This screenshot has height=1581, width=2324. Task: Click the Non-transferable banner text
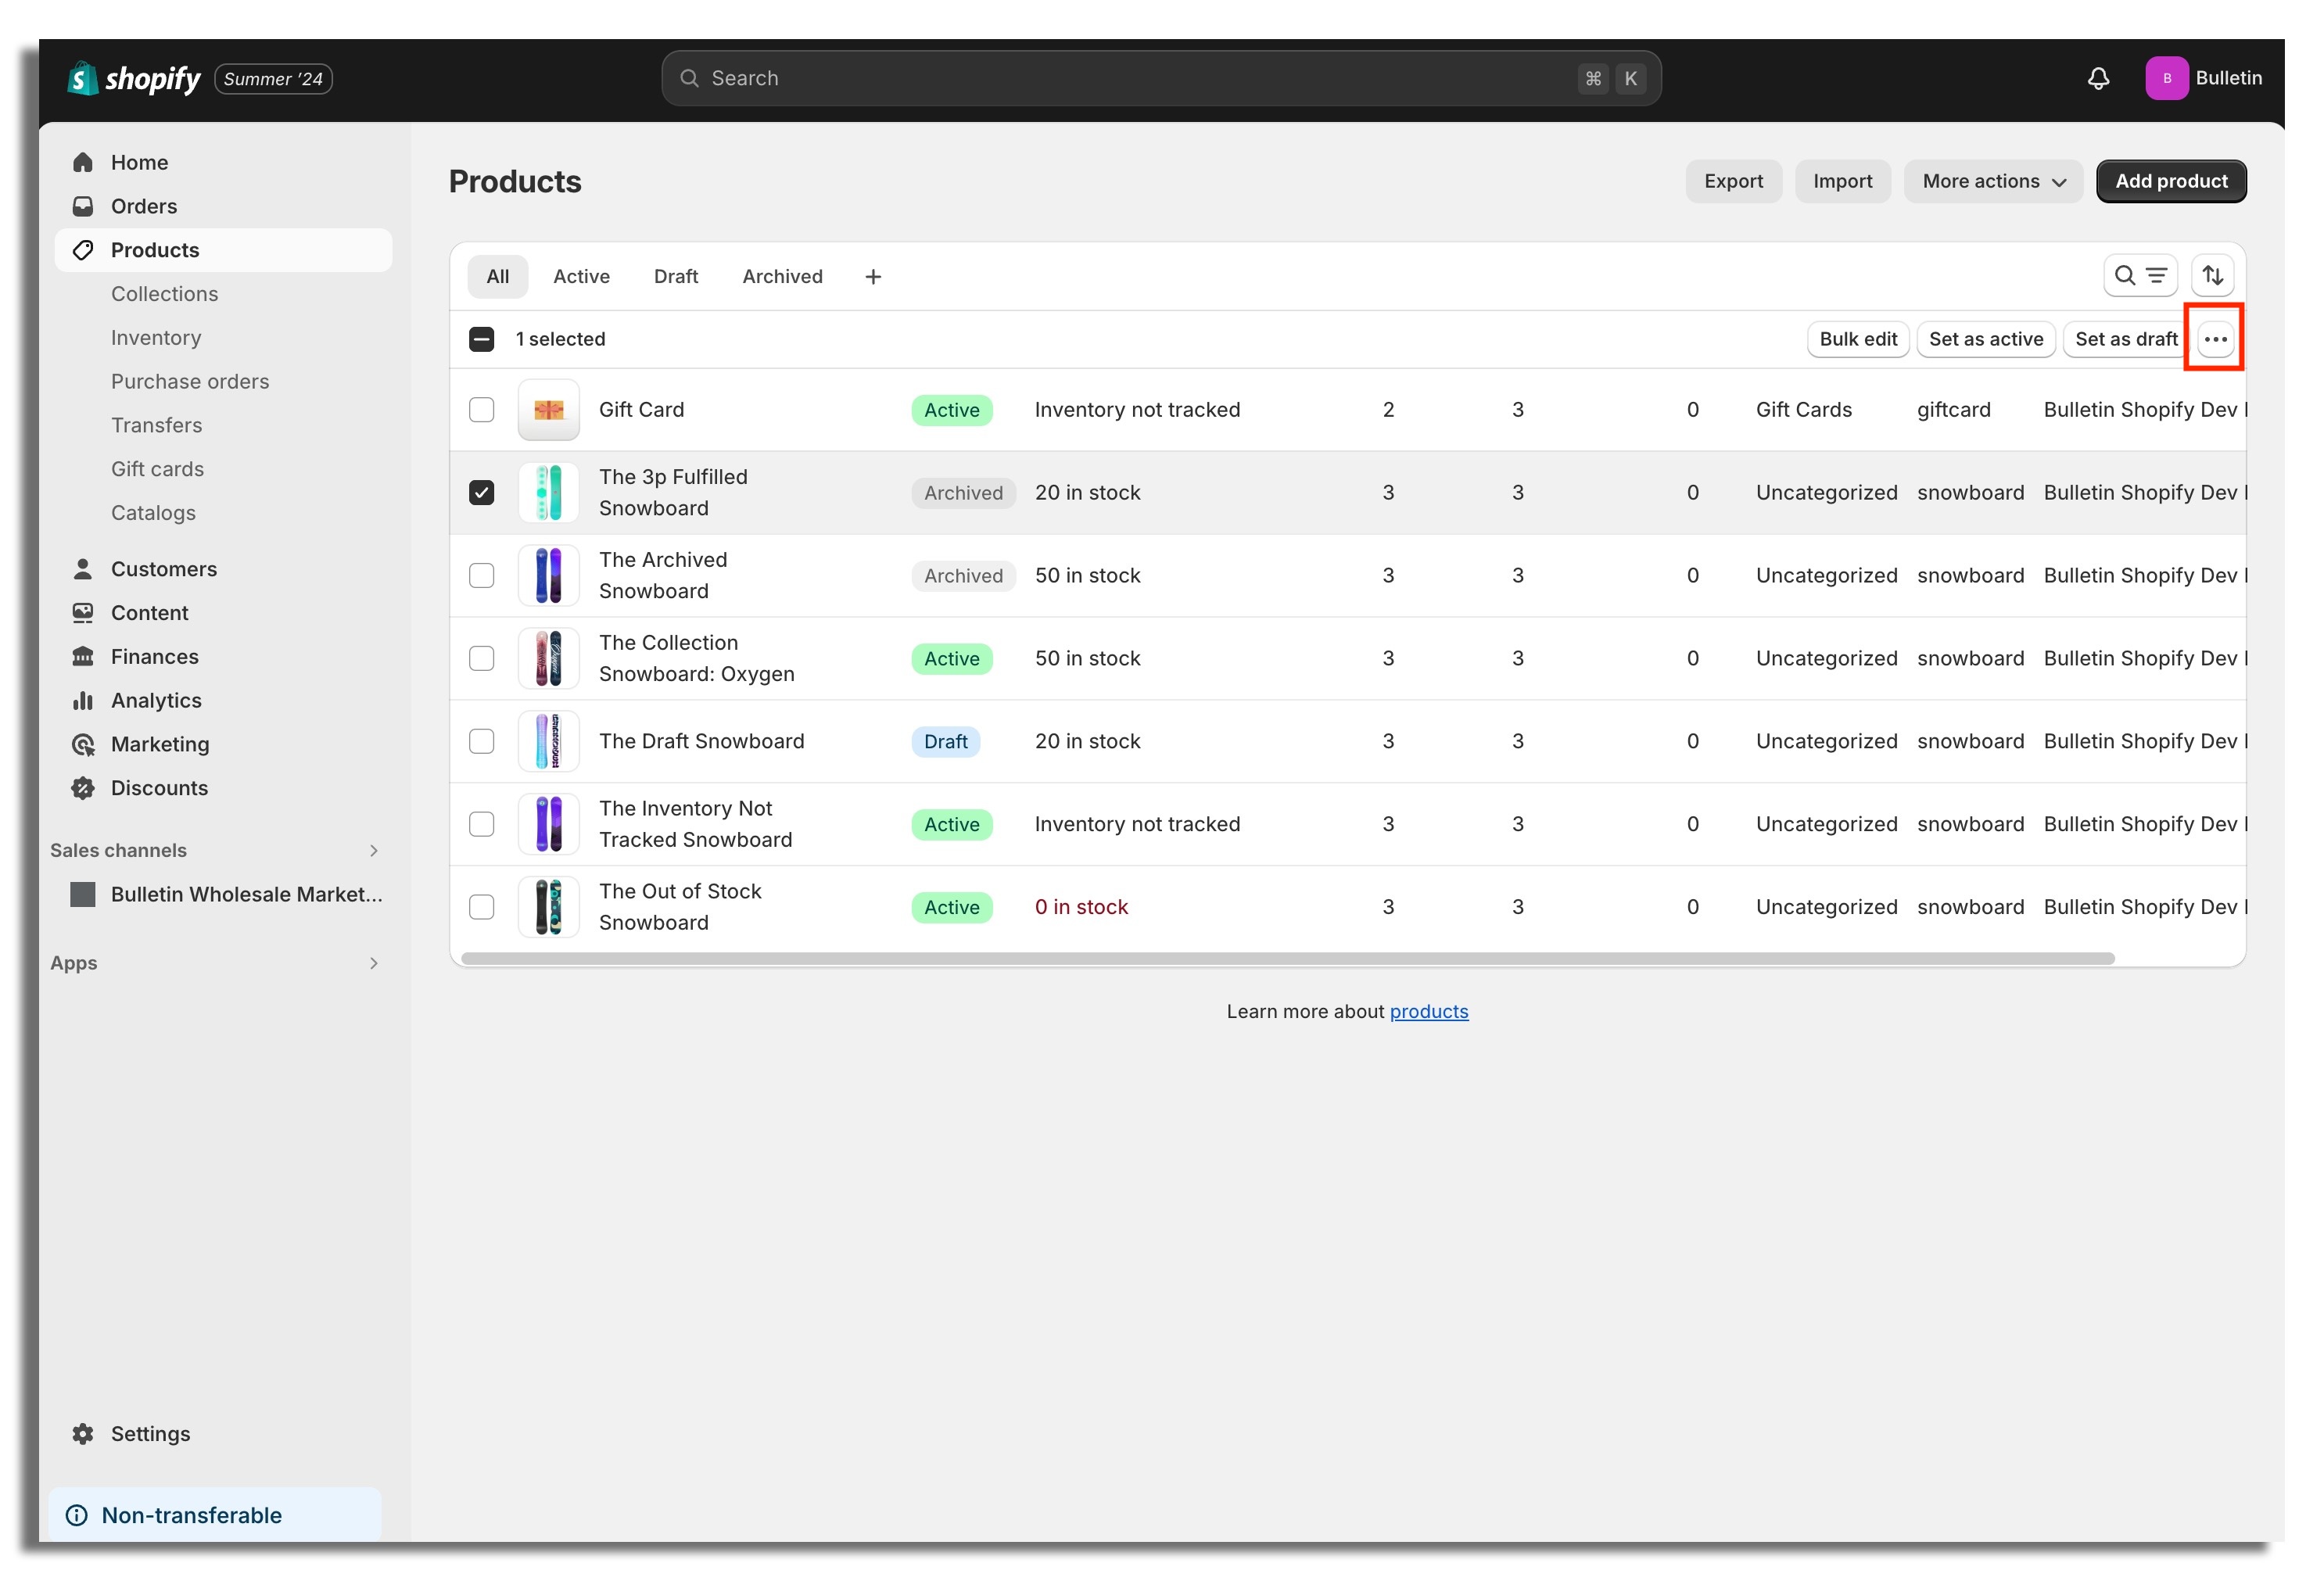point(192,1516)
